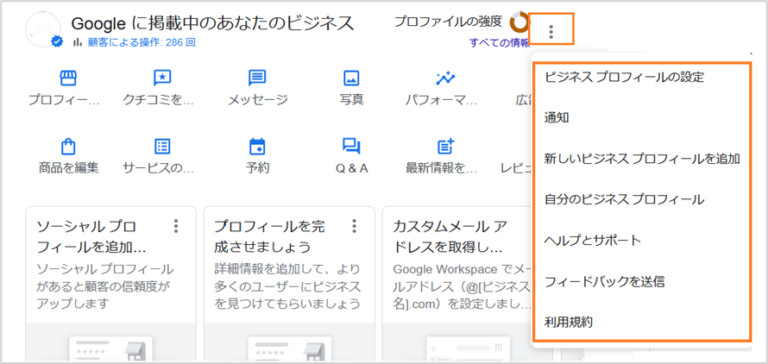Viewport: 768px width, 364px height.
Task: Click the Photos image icon
Action: tap(351, 77)
